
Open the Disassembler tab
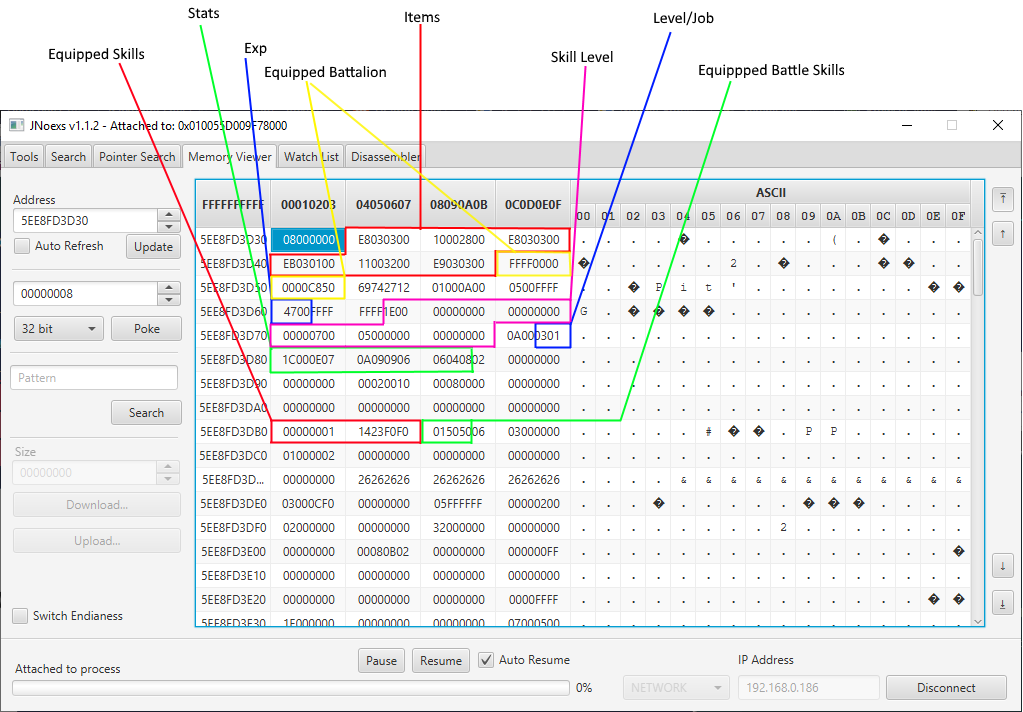pos(385,157)
